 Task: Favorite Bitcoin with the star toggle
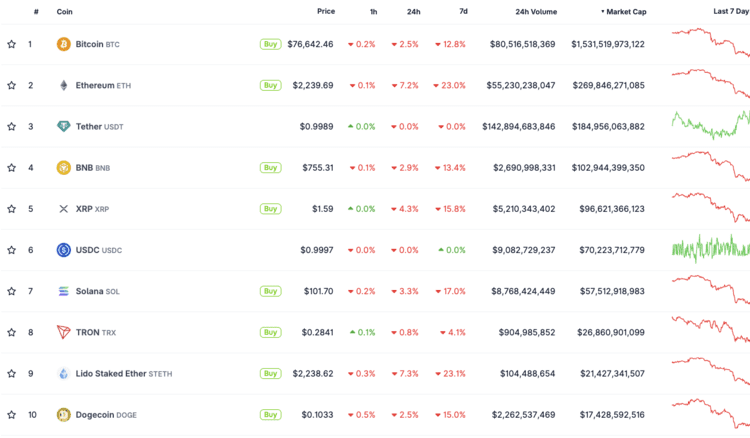coord(12,44)
